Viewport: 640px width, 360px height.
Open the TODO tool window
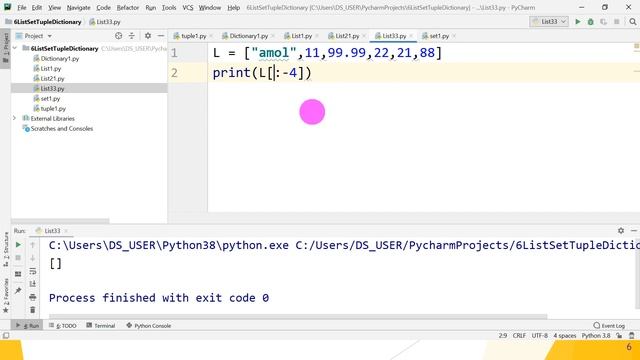coord(62,326)
